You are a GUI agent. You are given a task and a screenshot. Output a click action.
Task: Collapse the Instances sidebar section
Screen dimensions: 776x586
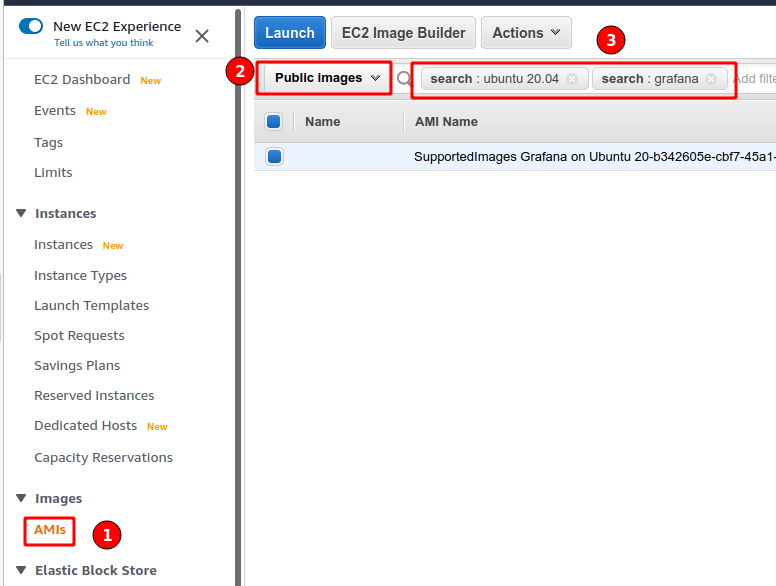21,213
